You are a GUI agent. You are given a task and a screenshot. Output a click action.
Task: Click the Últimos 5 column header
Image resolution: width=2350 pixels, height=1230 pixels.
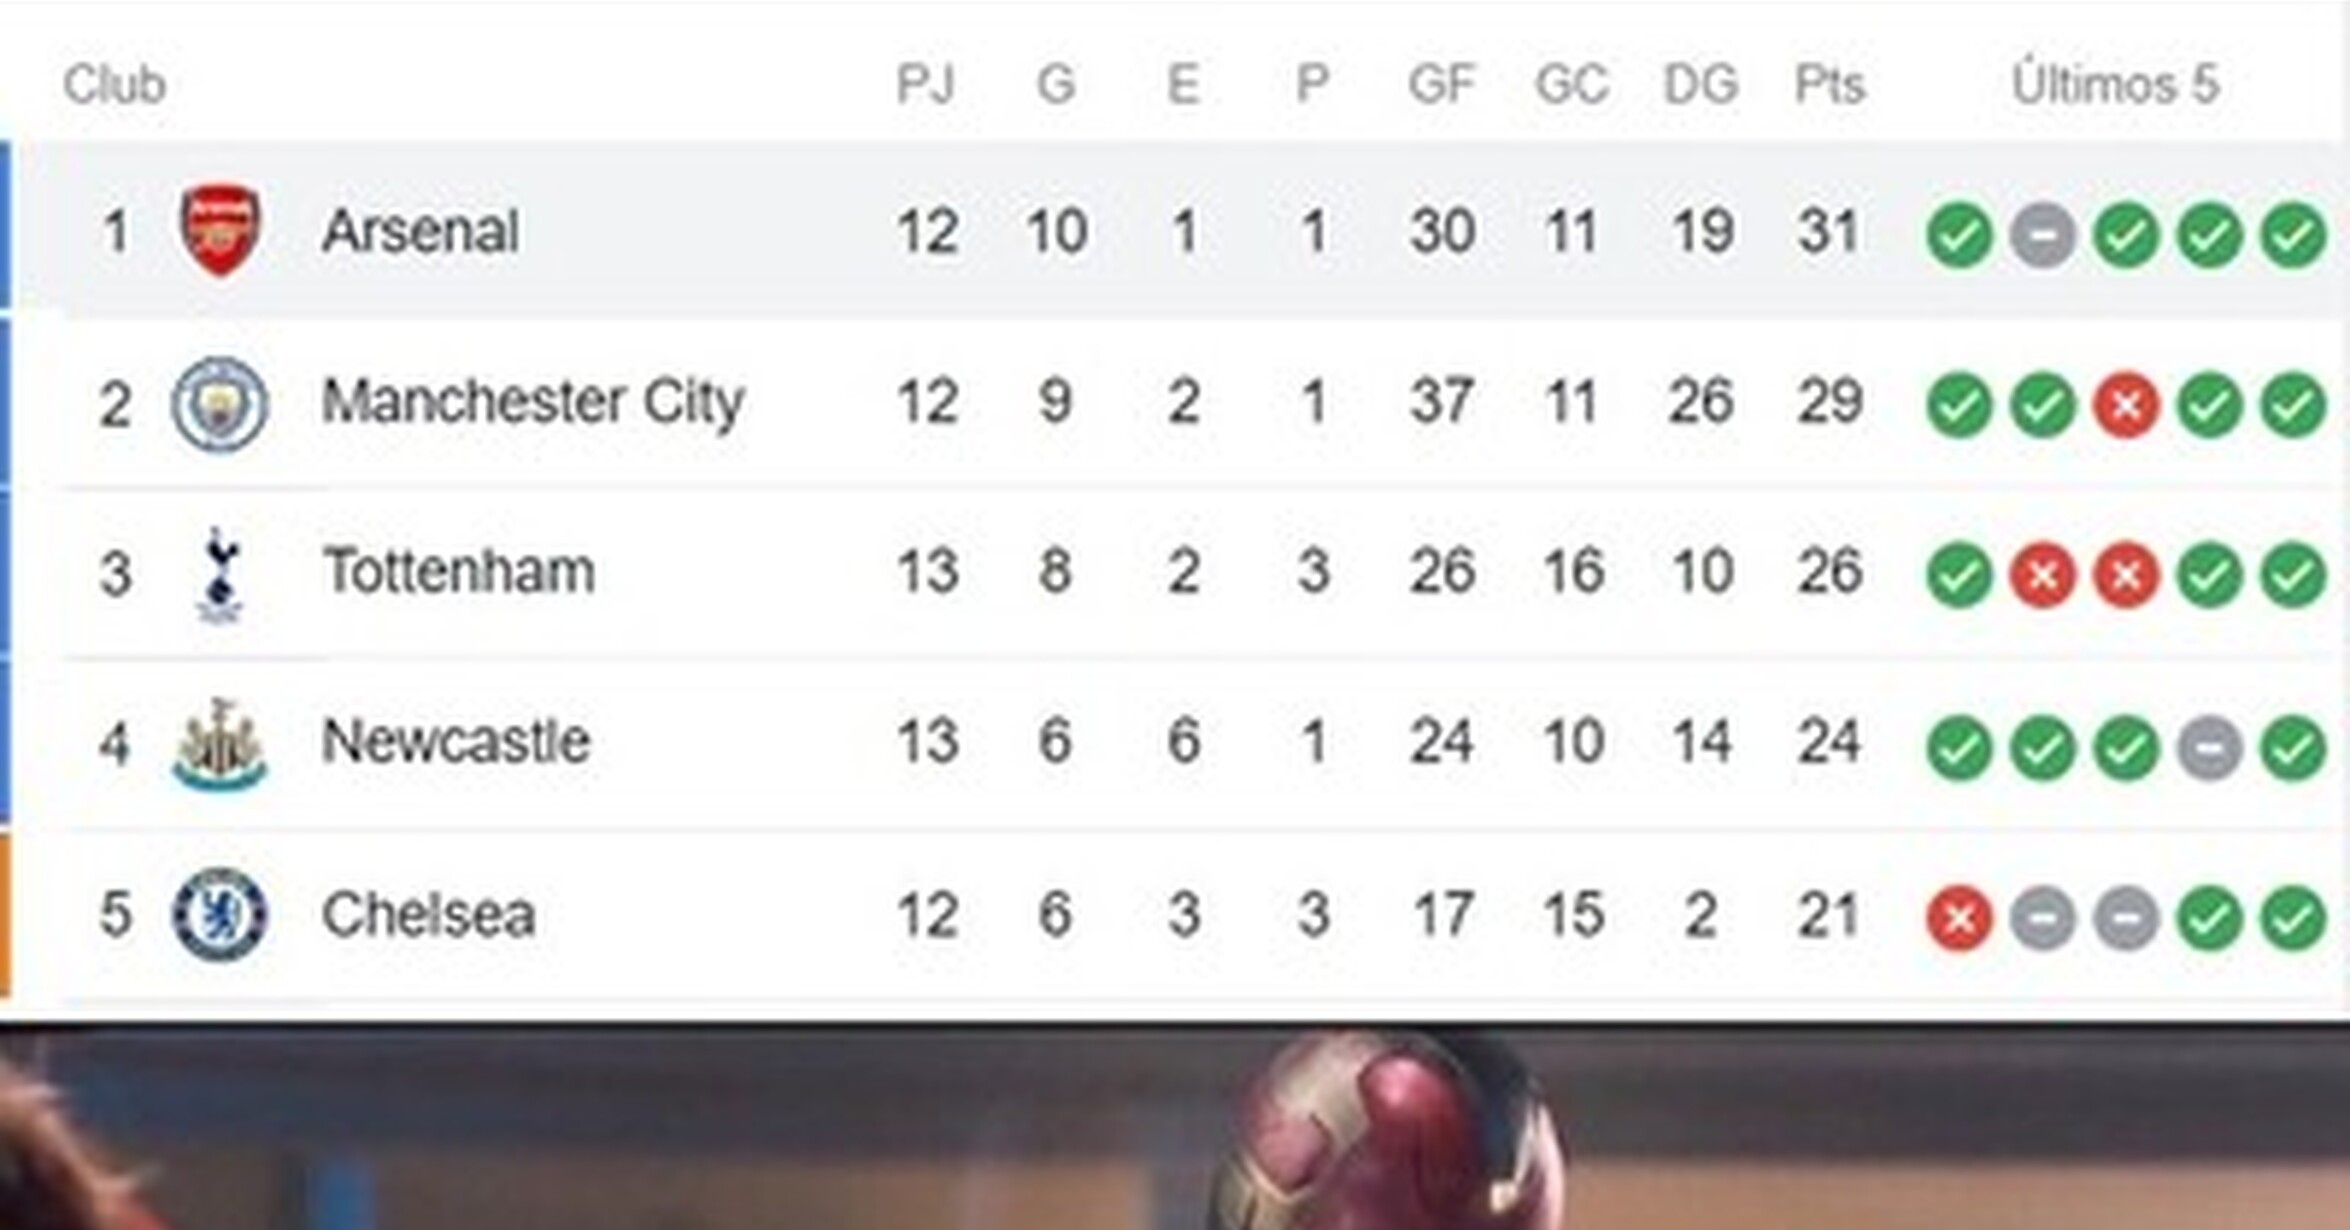(2116, 84)
